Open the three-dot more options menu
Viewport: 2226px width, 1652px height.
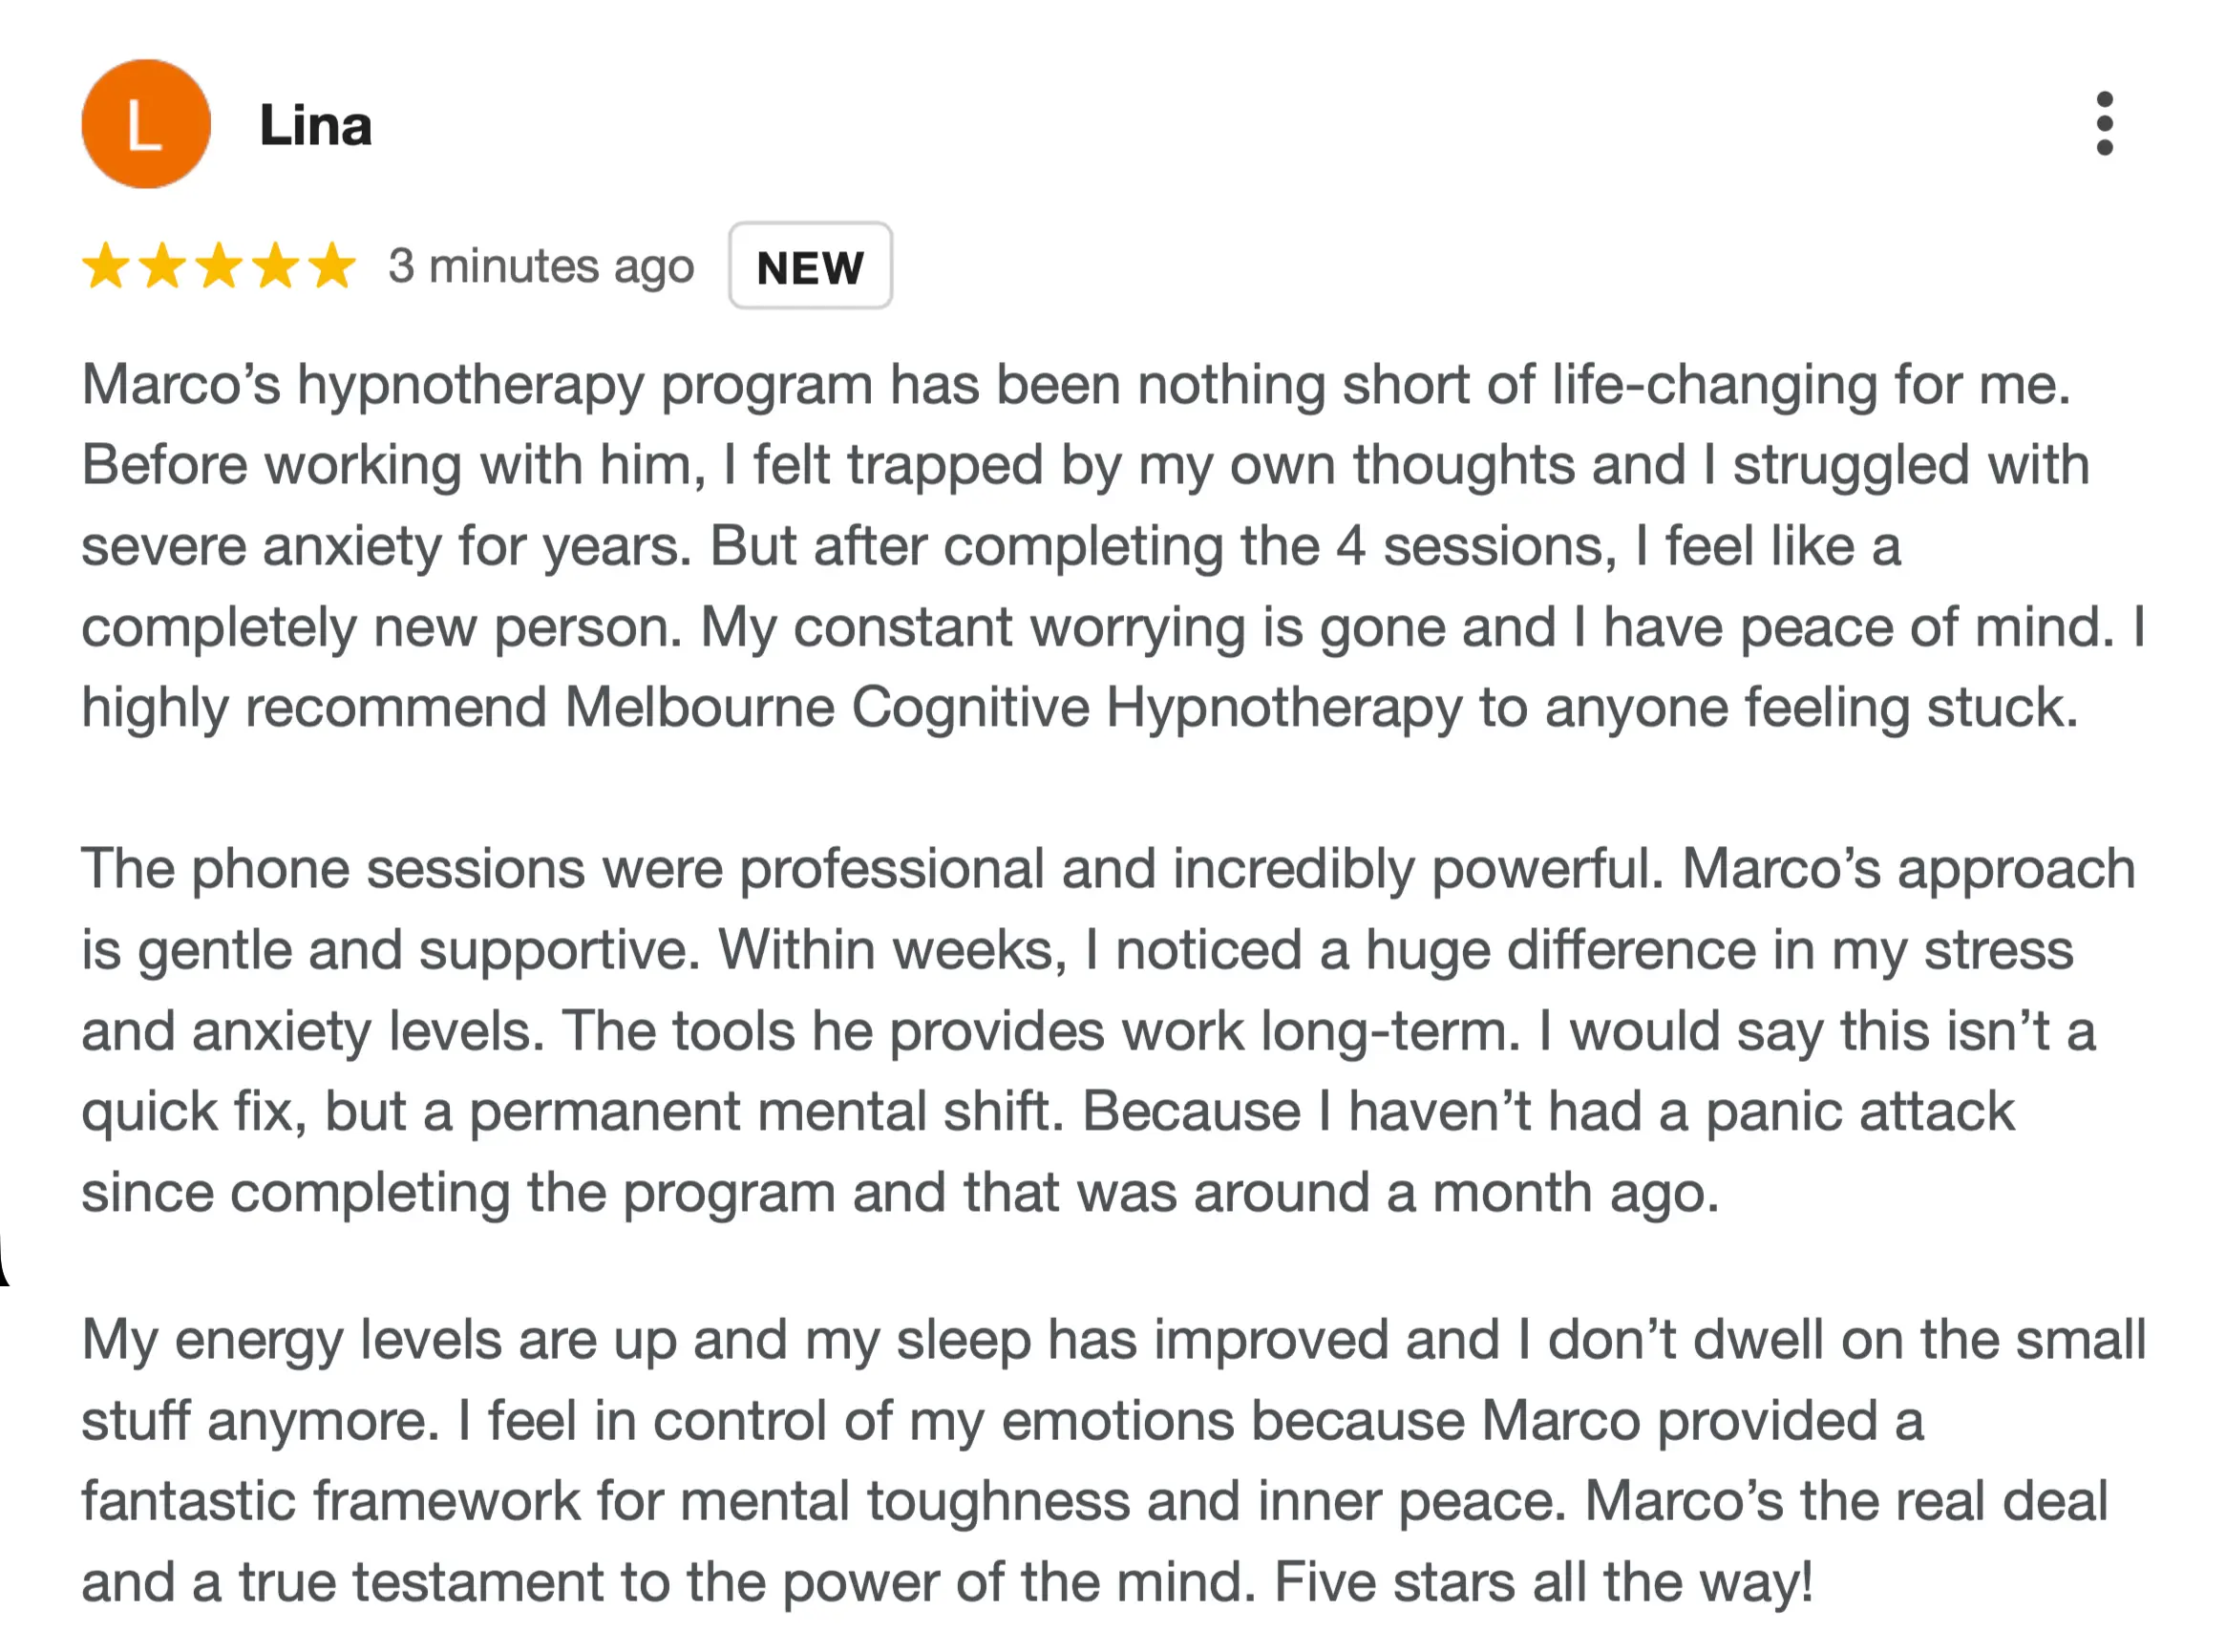[x=2104, y=124]
